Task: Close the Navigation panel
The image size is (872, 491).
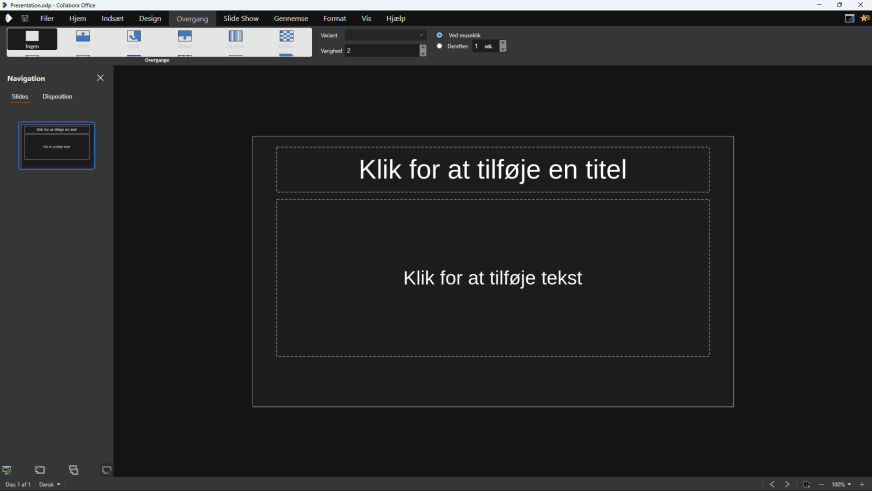Action: pyautogui.click(x=100, y=78)
